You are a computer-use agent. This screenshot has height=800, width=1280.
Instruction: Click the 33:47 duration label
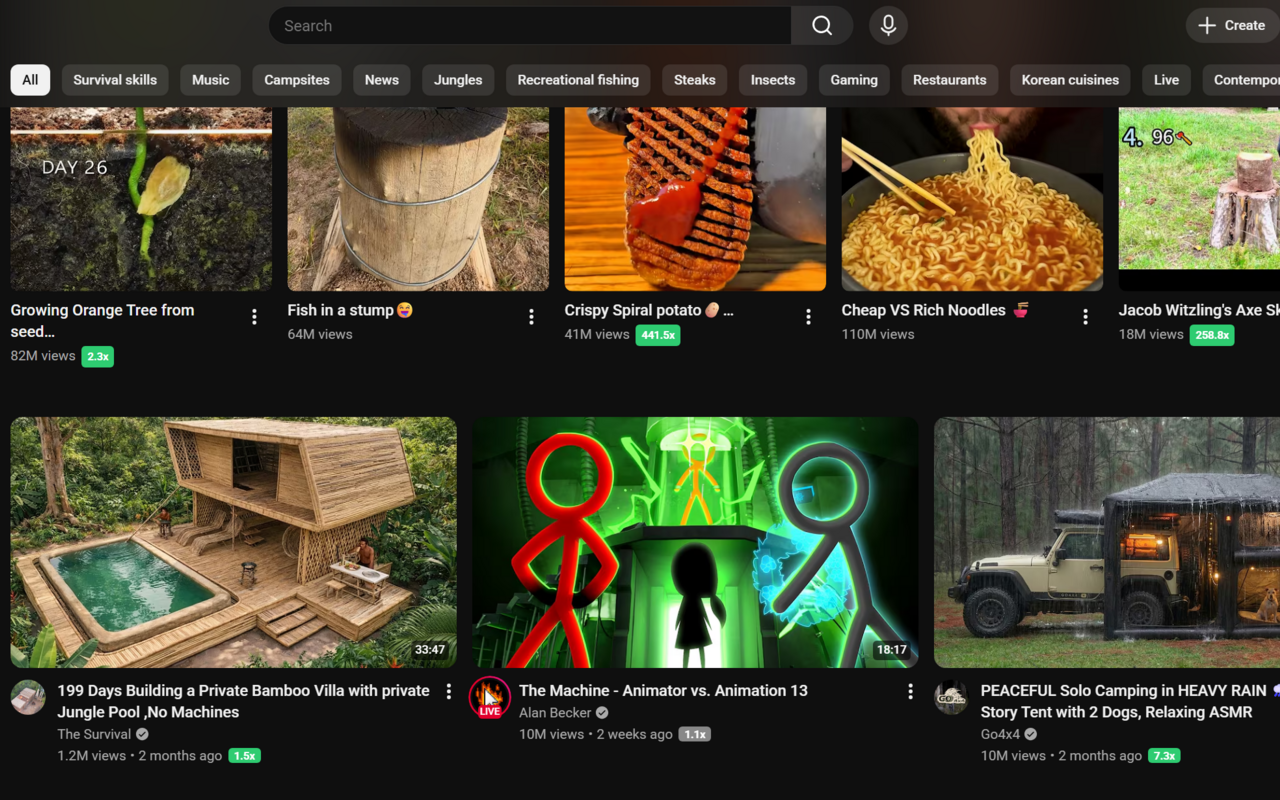(430, 650)
